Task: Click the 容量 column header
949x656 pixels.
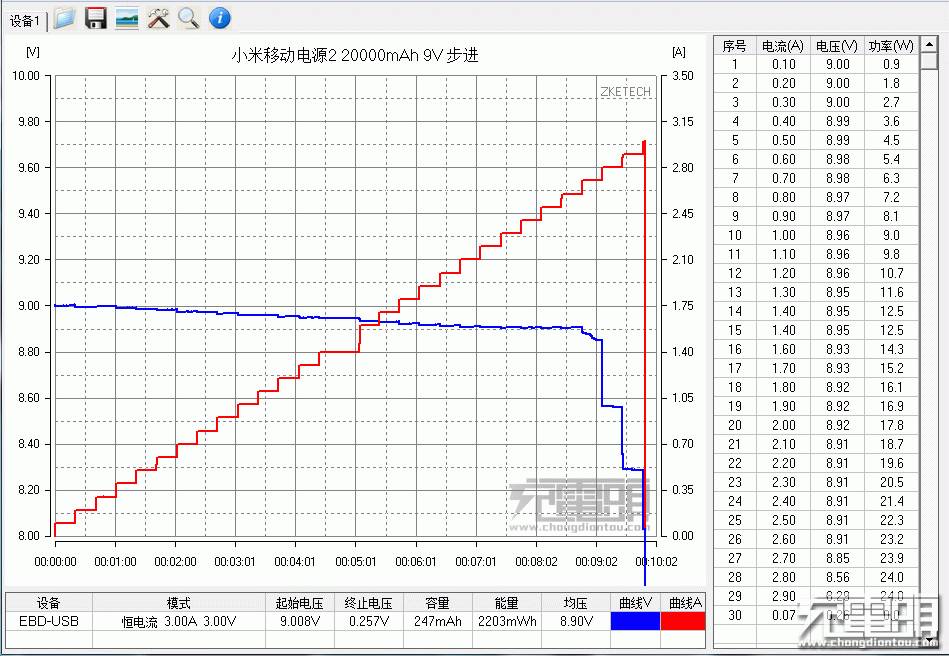Action: [x=437, y=603]
